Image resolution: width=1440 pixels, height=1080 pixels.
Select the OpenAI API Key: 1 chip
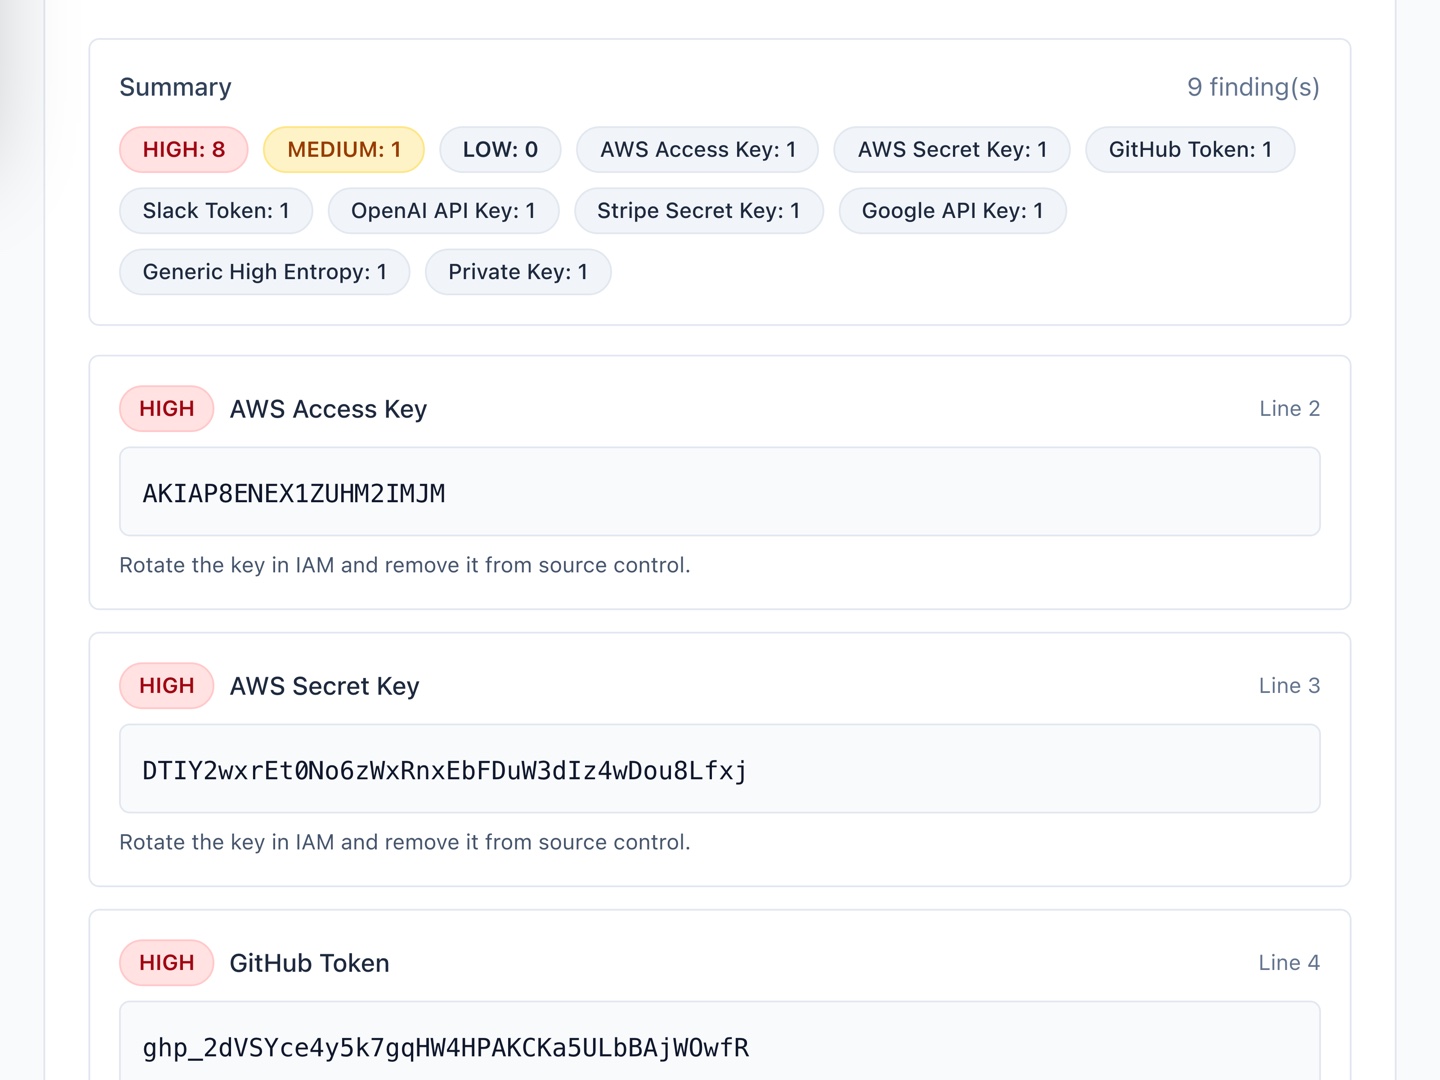[x=443, y=211]
